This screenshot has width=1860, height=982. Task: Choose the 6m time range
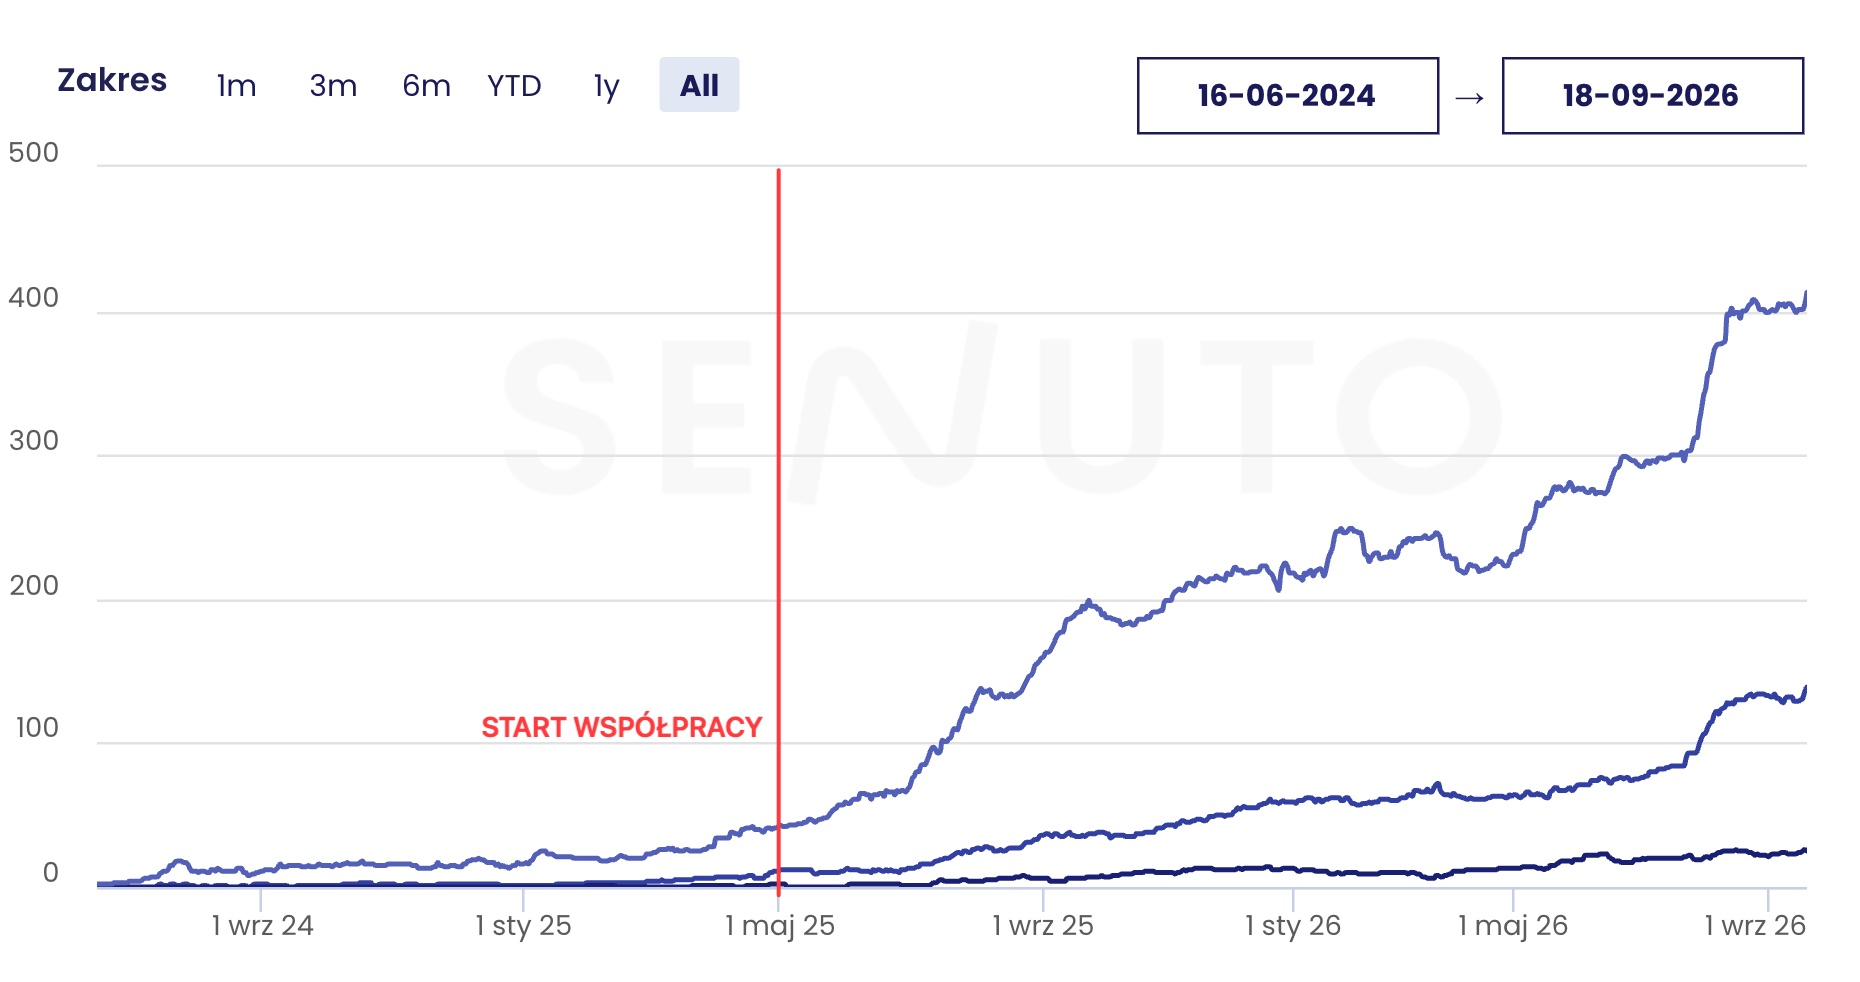coord(426,86)
